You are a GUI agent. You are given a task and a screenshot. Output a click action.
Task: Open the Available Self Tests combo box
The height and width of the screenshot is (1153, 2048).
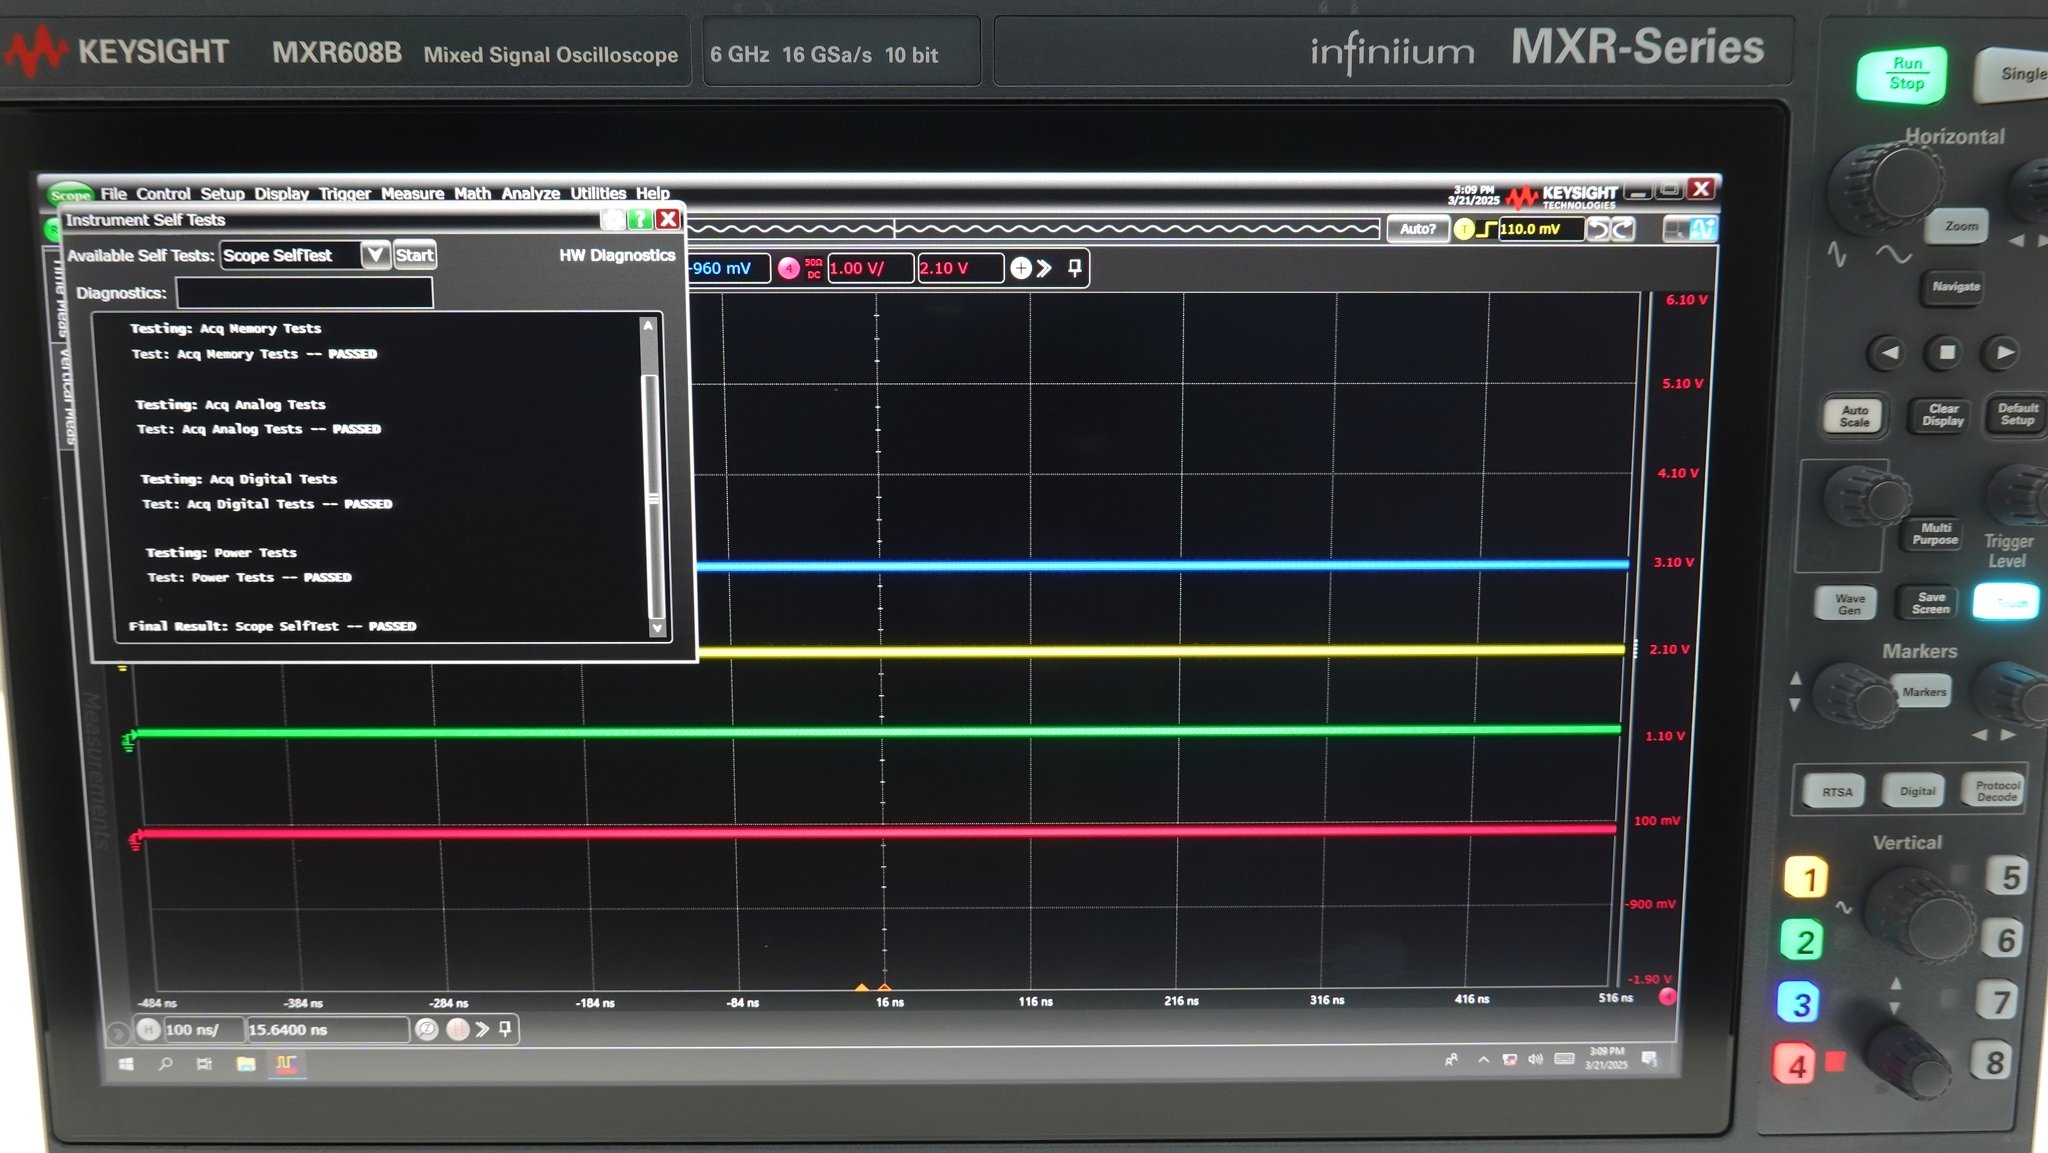click(x=304, y=255)
